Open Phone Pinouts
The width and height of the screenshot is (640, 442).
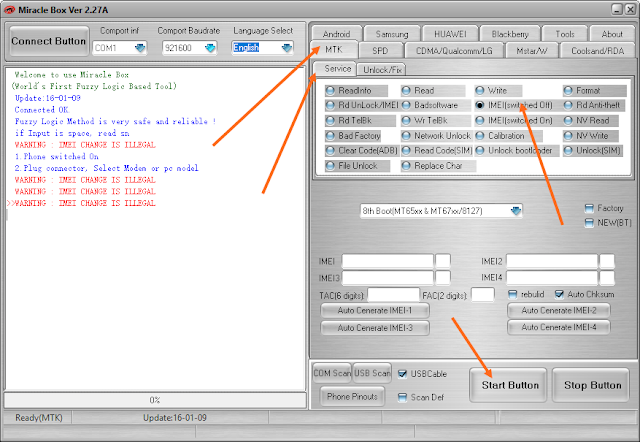[x=352, y=396]
